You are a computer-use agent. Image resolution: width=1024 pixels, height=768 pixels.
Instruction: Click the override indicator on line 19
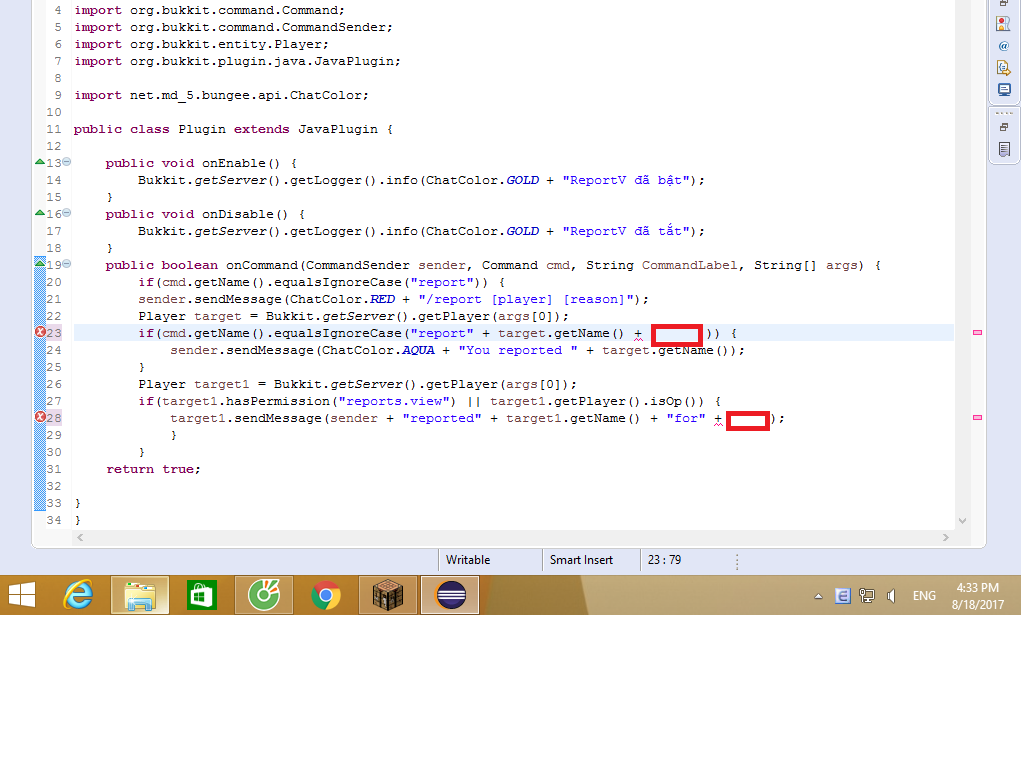coord(40,263)
